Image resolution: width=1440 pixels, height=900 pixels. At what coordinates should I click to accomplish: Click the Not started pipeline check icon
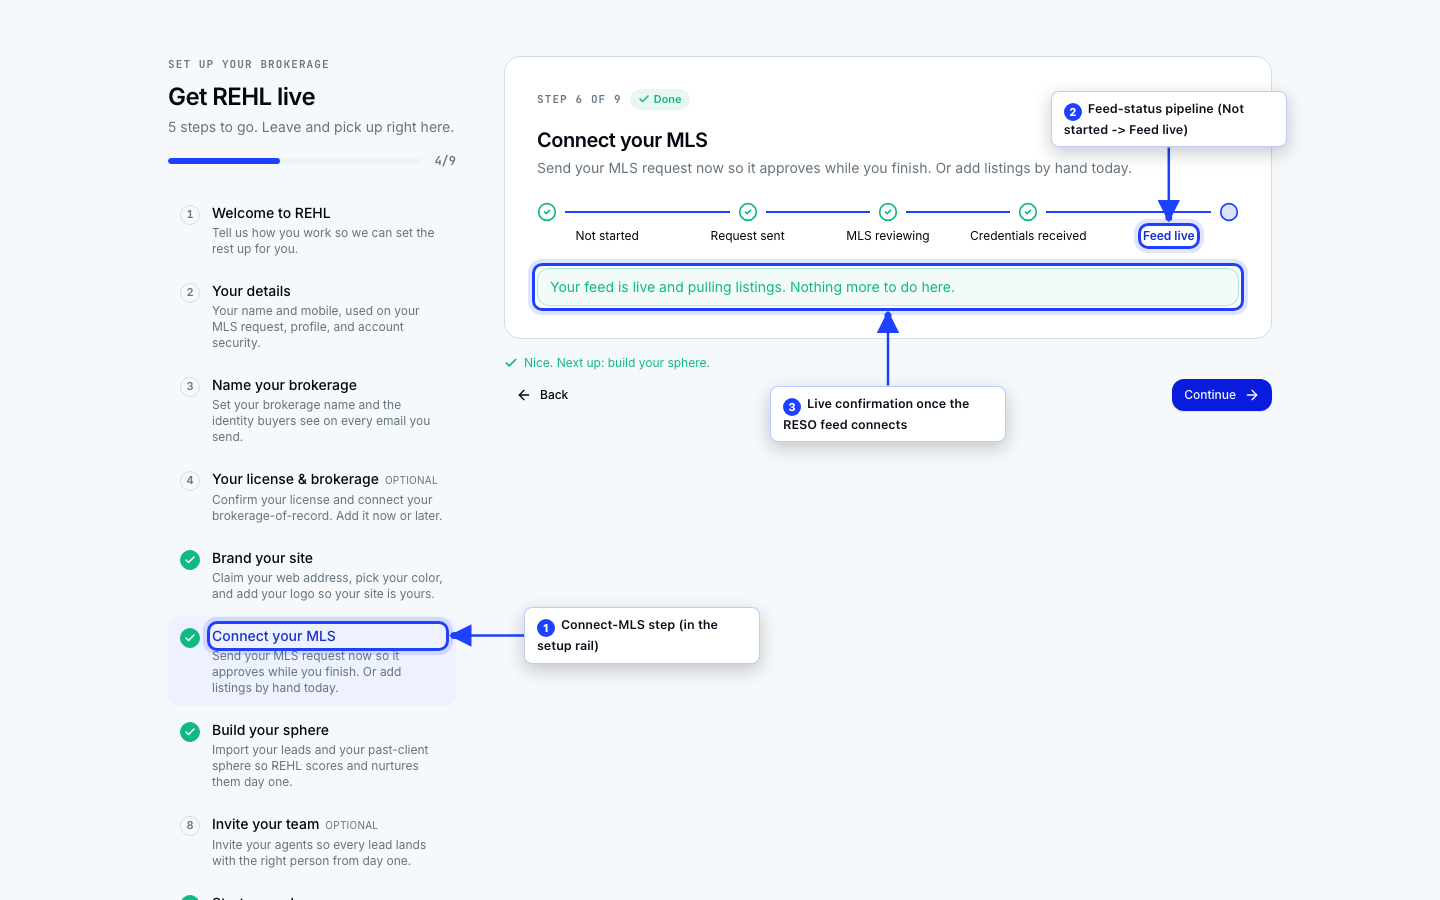click(x=547, y=212)
